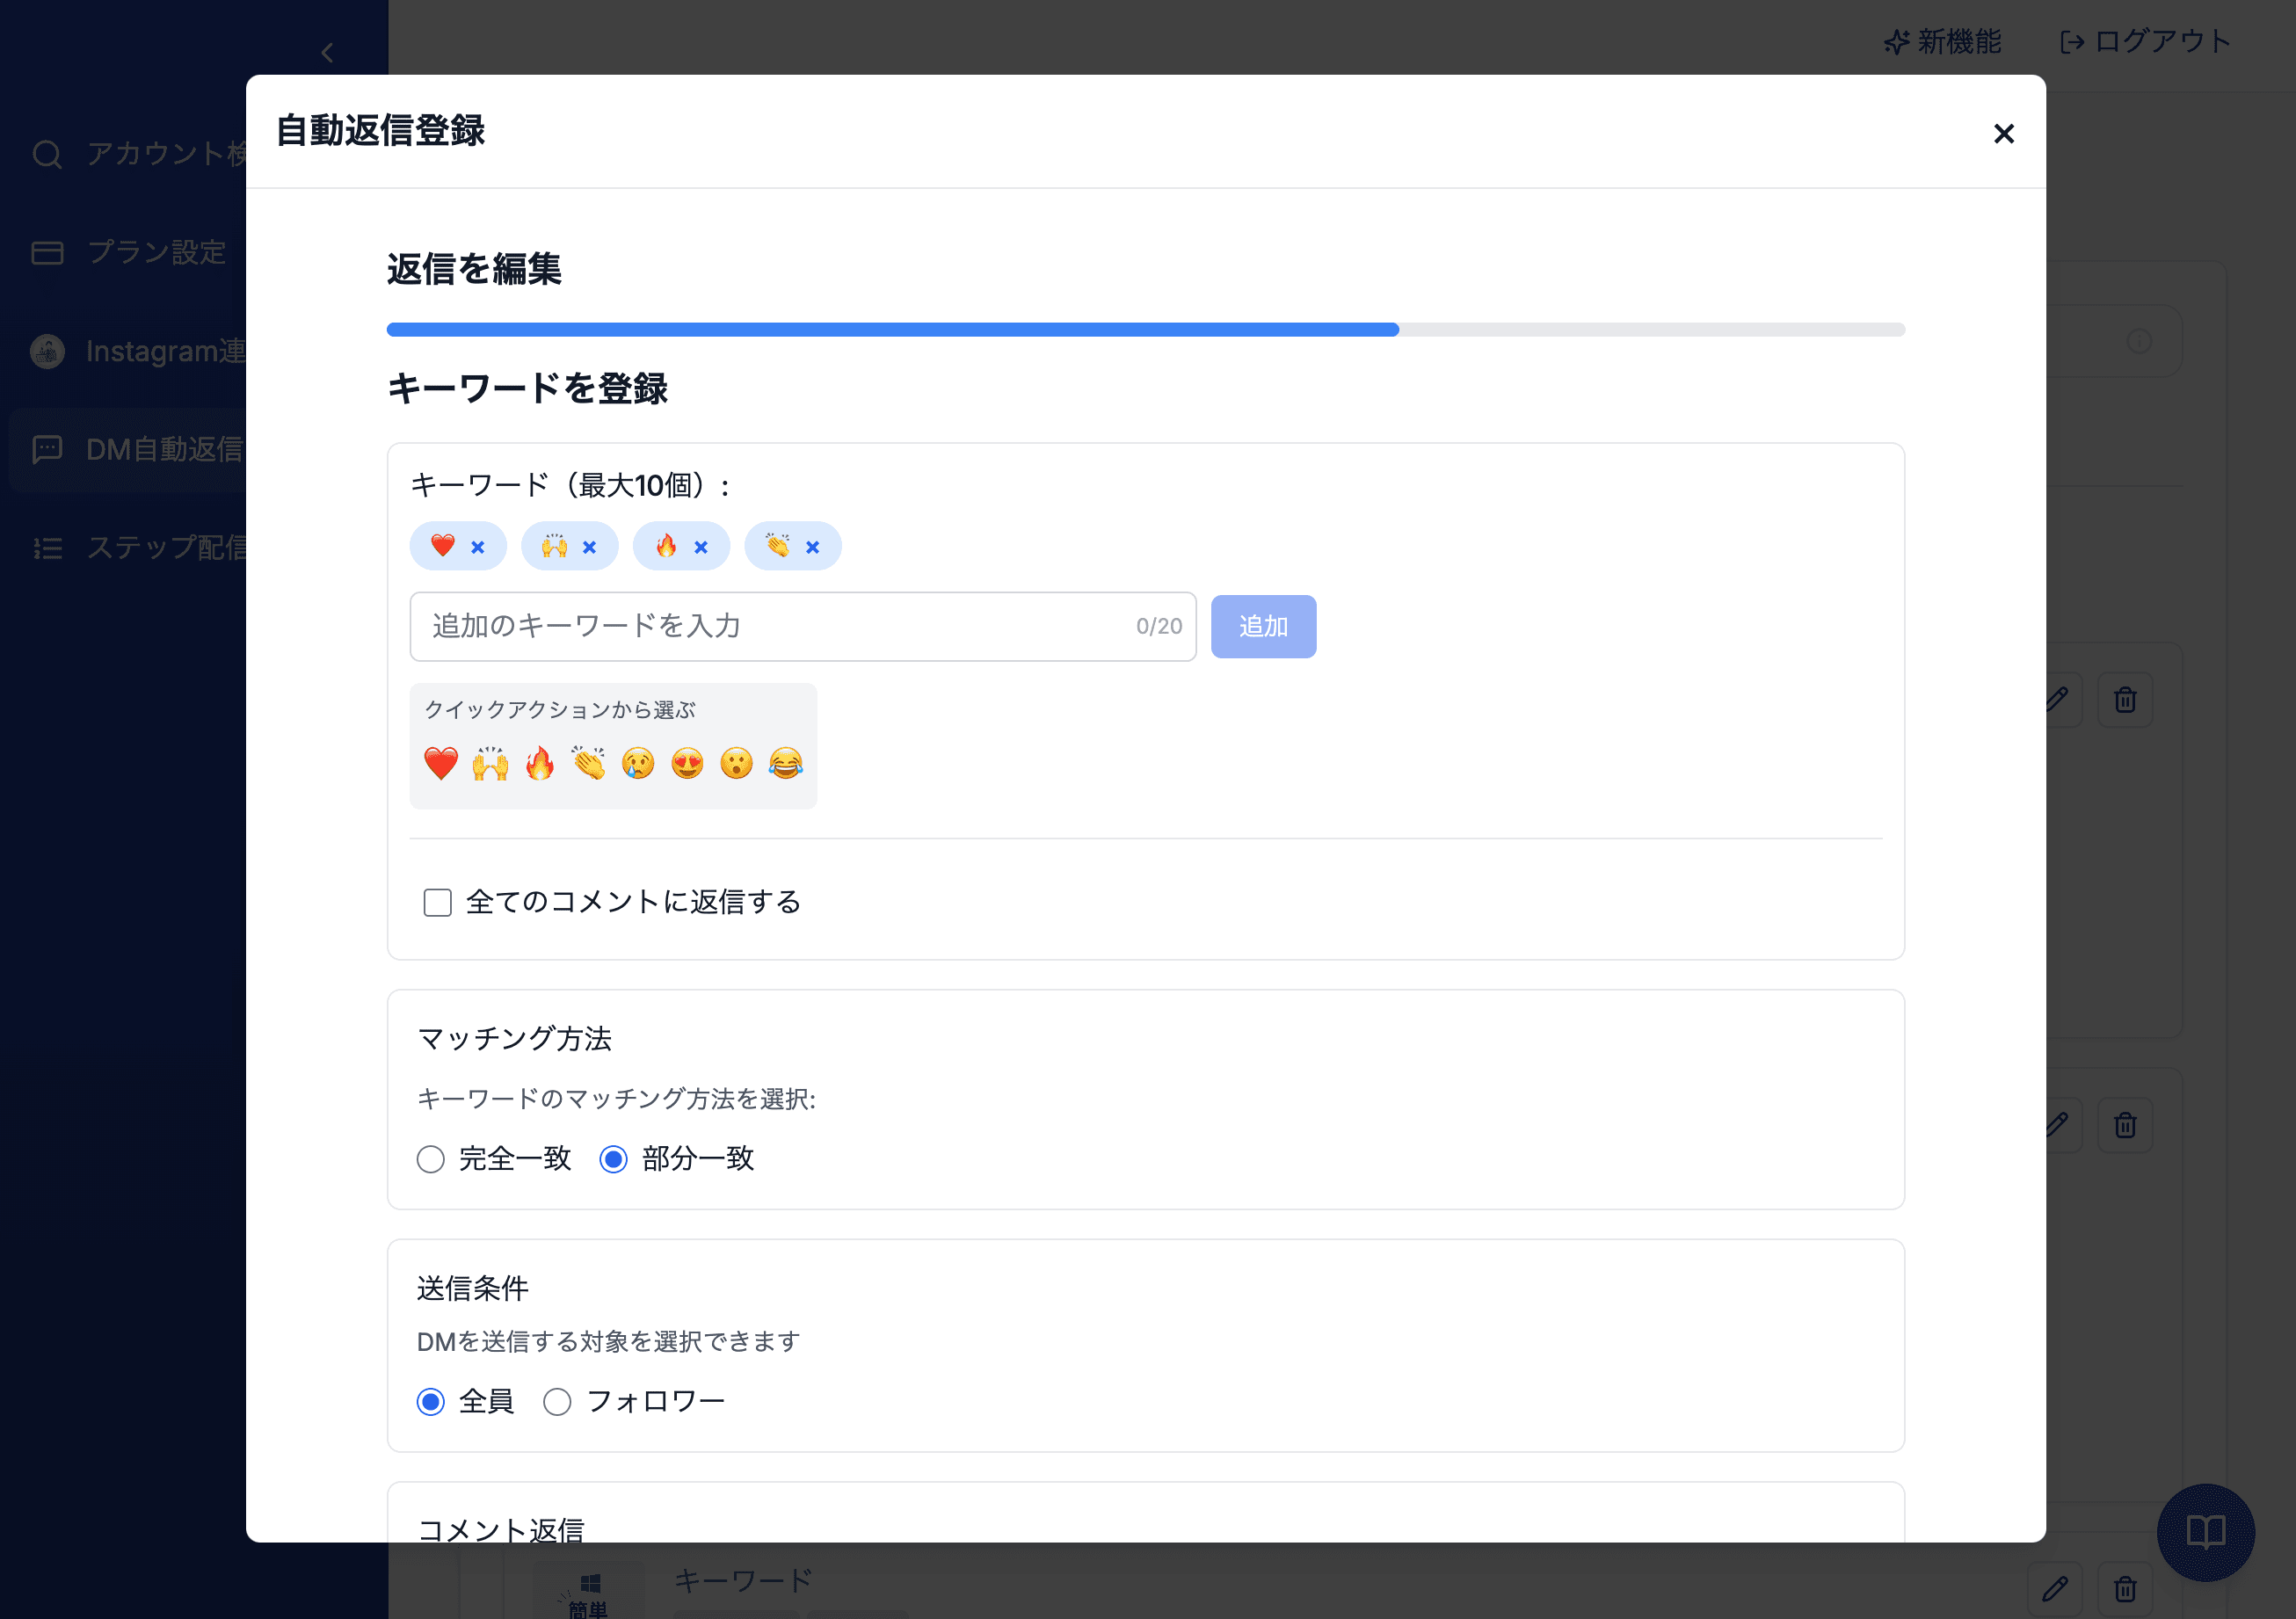Open DM自動返信 in the sidebar
The height and width of the screenshot is (1619, 2296).
[128, 449]
